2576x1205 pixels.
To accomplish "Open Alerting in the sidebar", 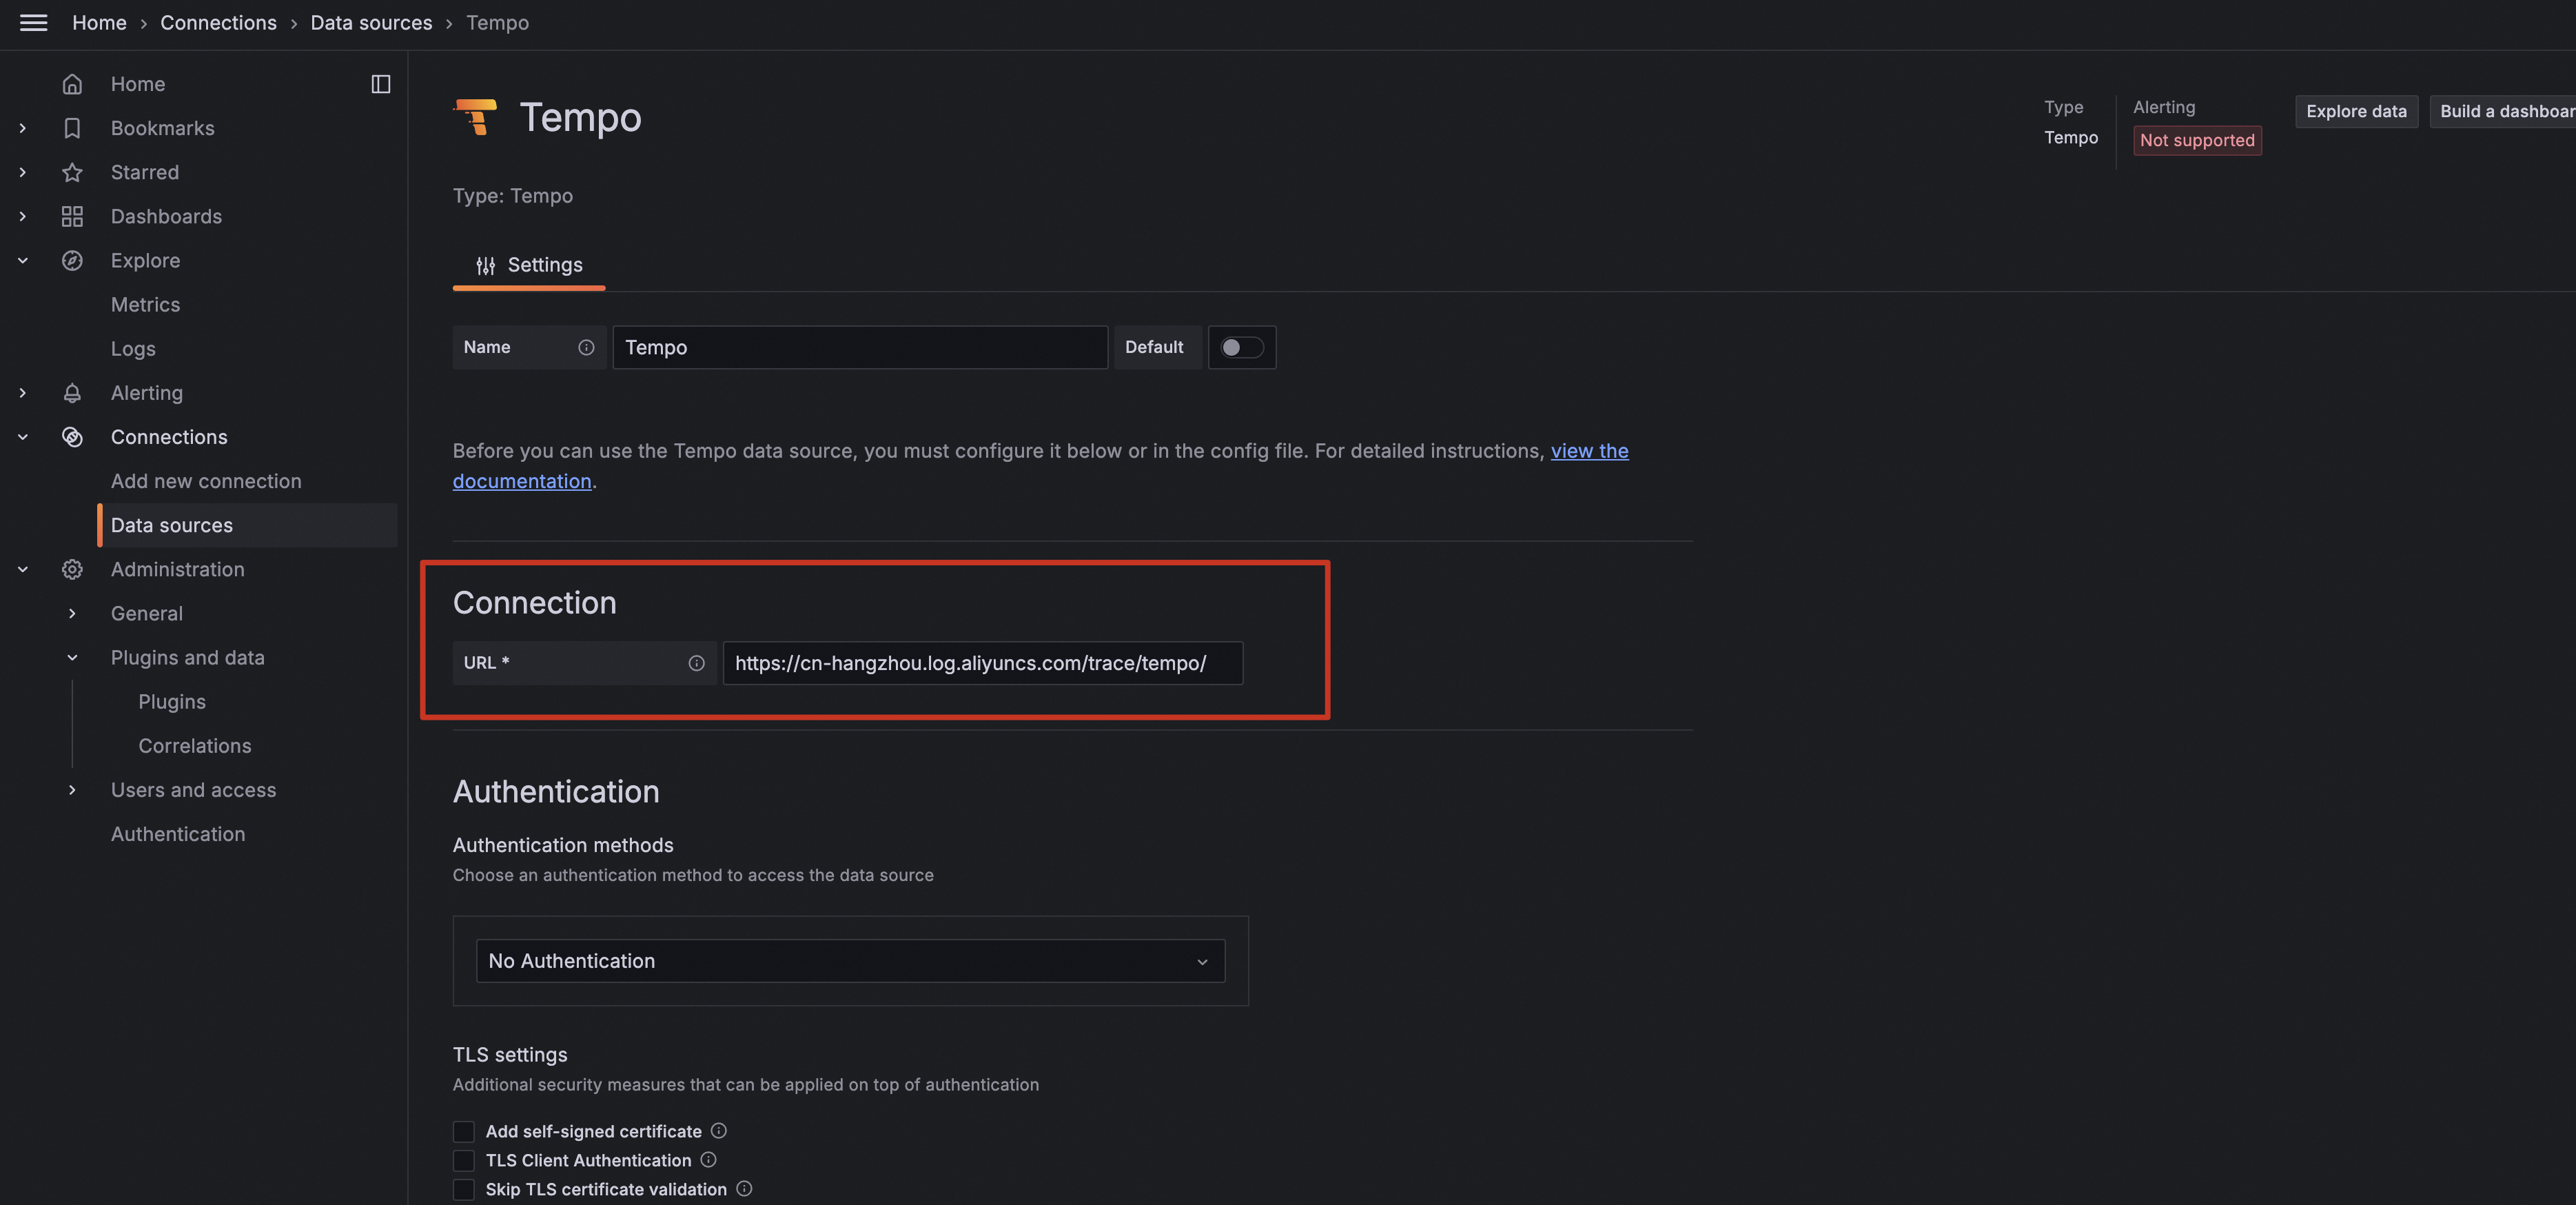I will 147,393.
